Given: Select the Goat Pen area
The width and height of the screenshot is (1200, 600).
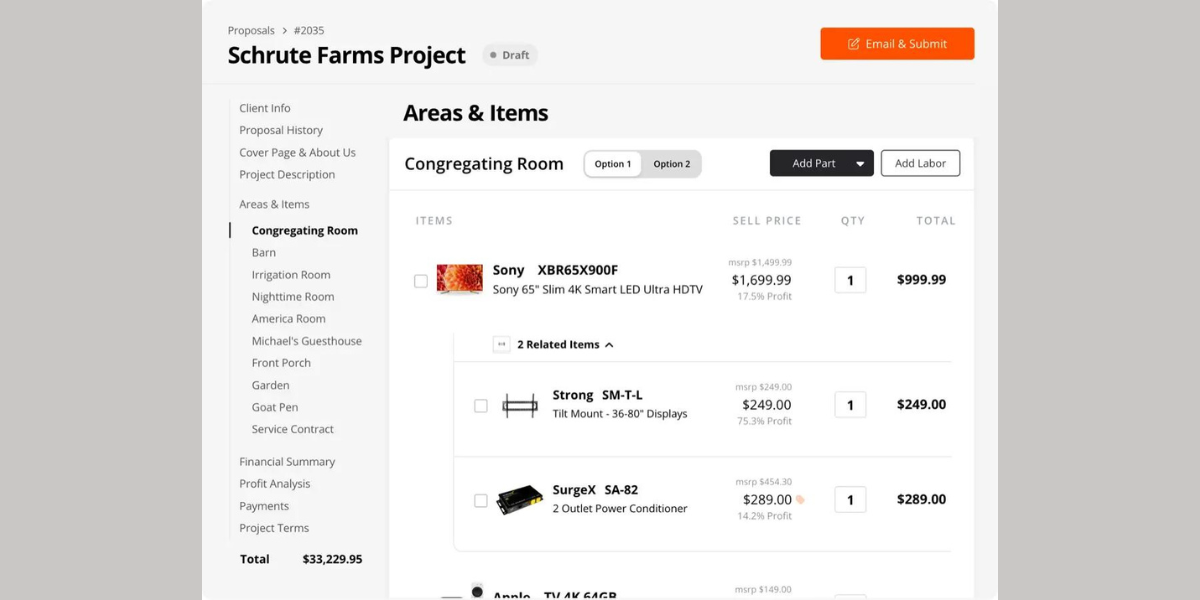Looking at the screenshot, I should pyautogui.click(x=275, y=406).
